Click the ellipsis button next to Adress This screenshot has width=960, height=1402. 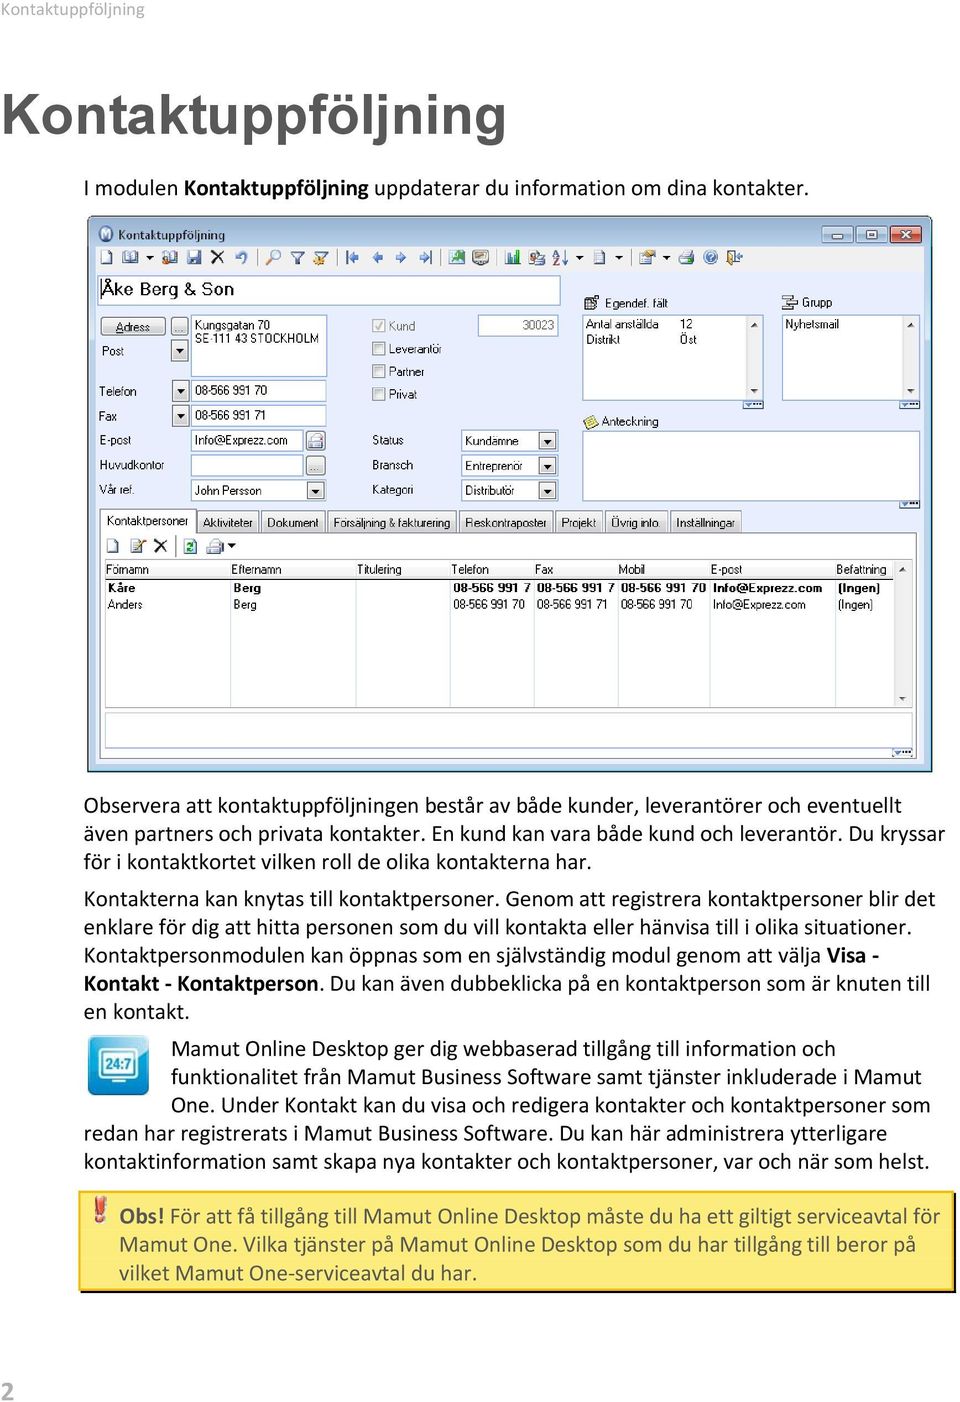pyautogui.click(x=180, y=327)
